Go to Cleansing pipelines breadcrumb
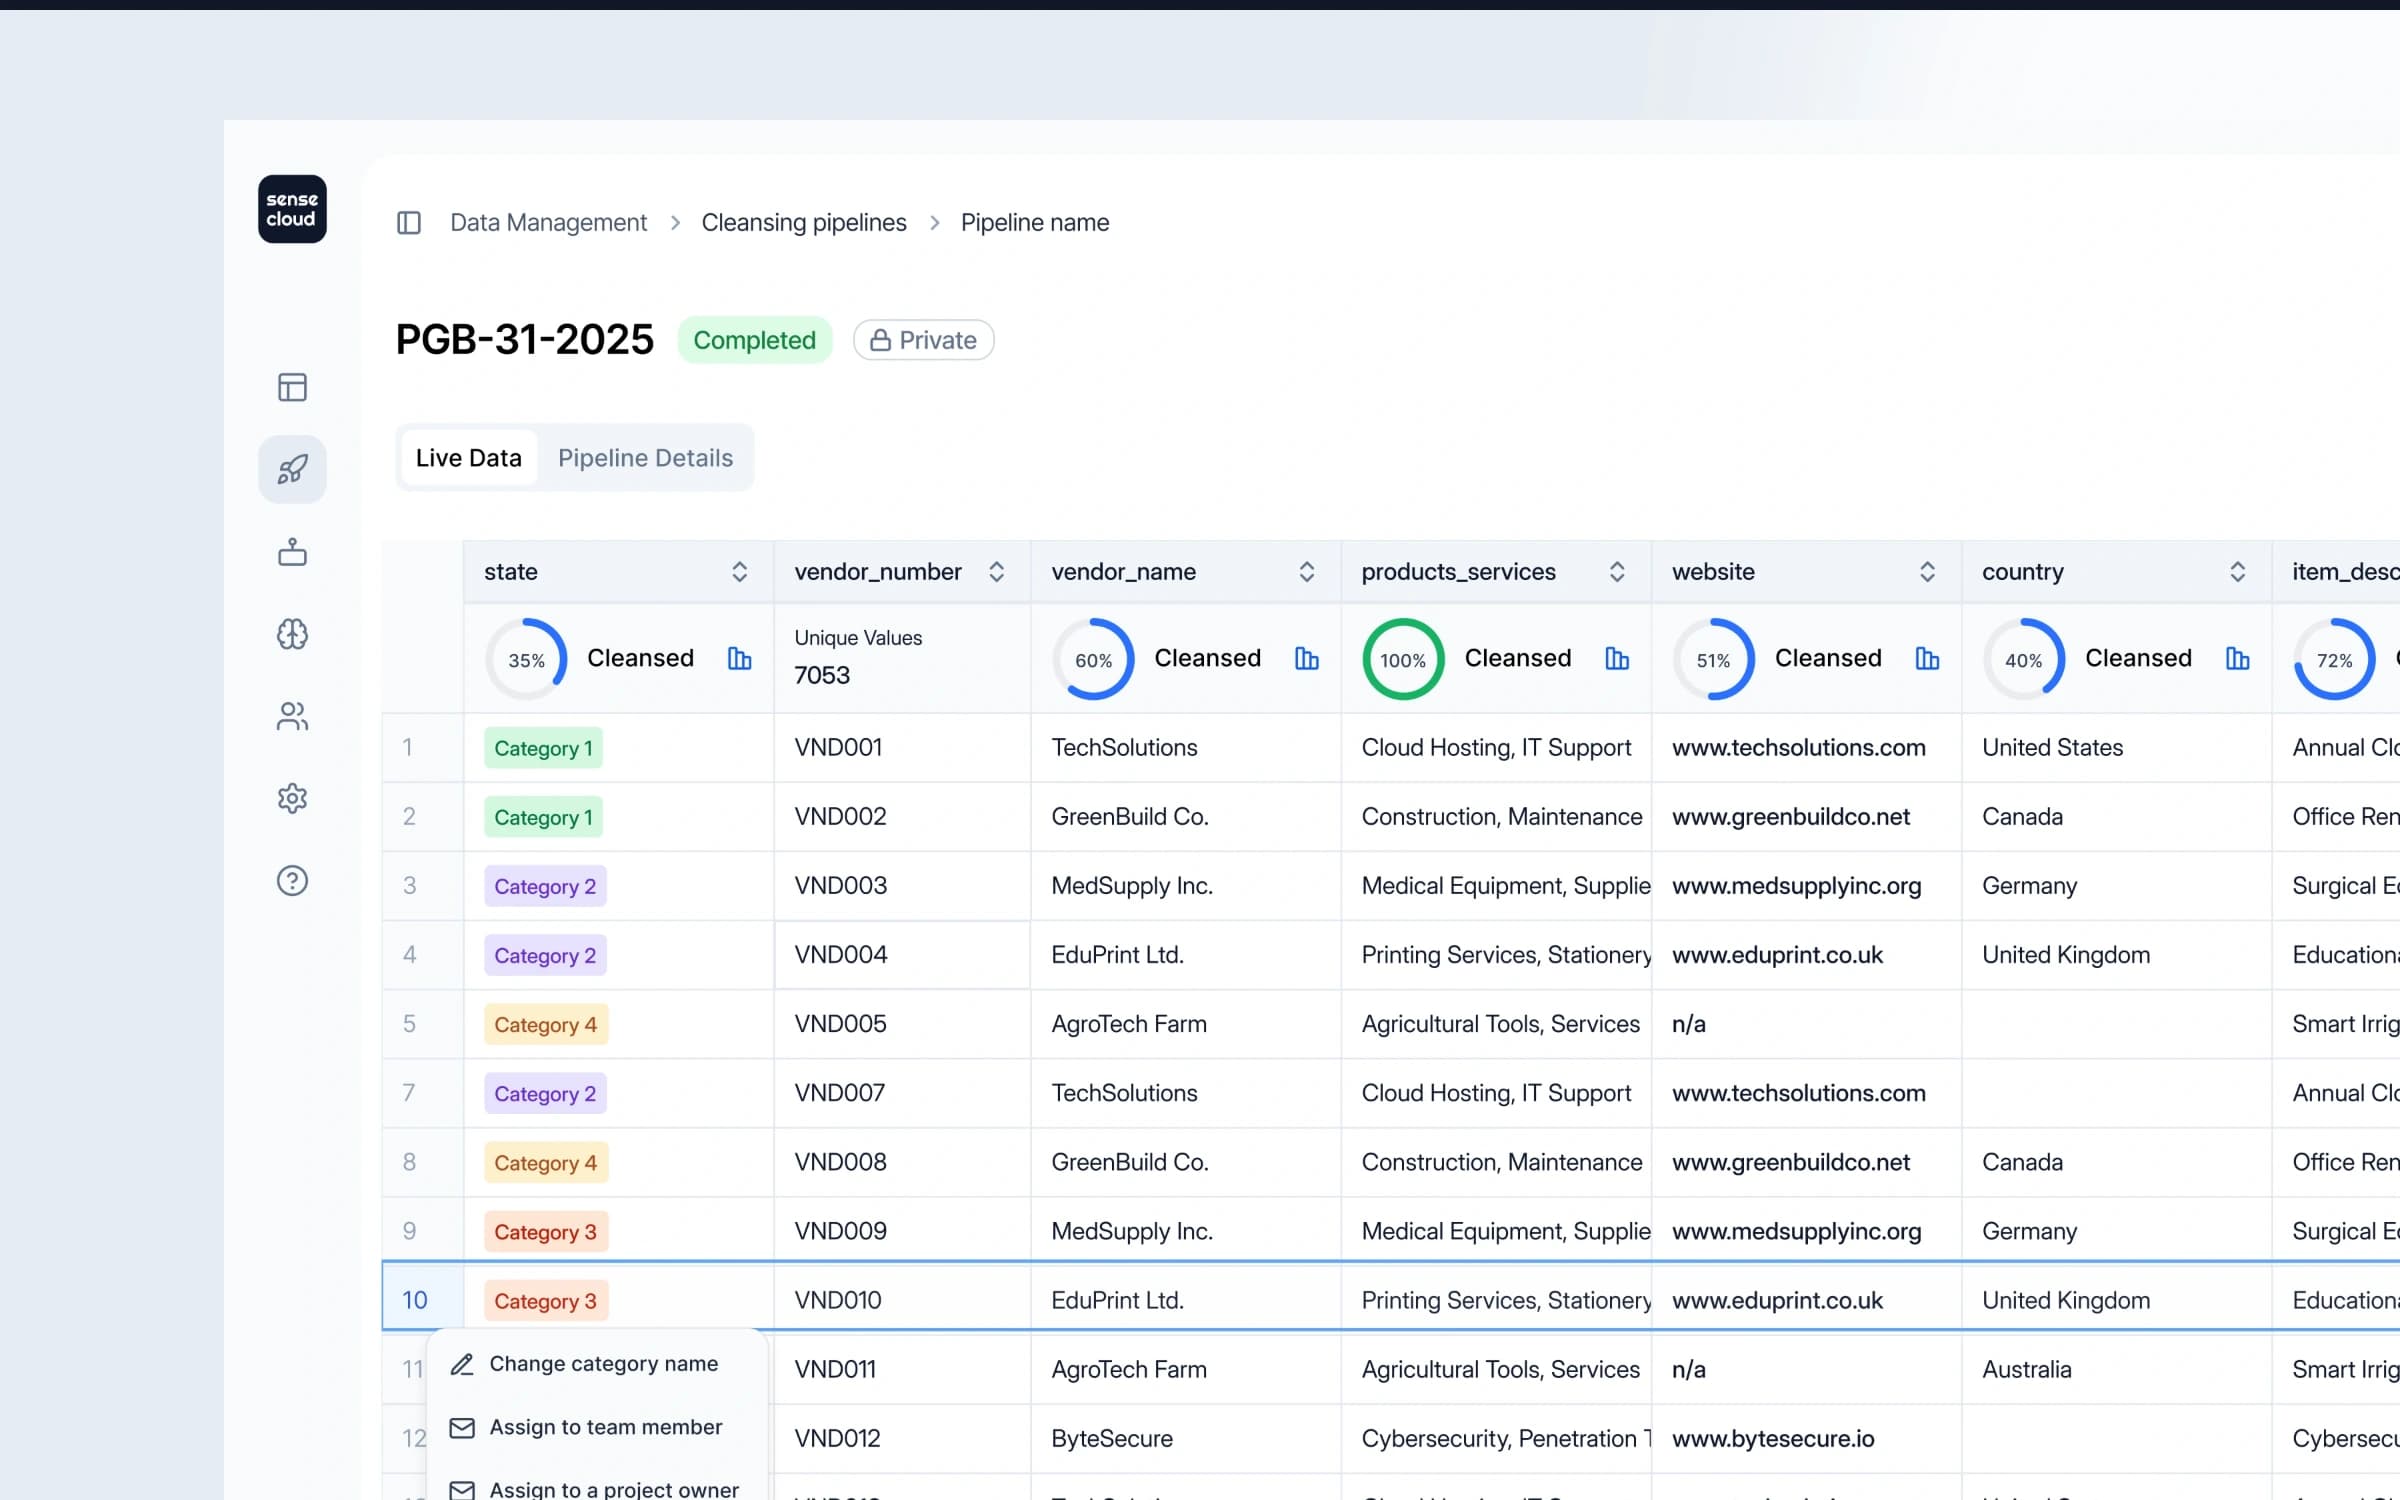This screenshot has height=1500, width=2400. click(804, 222)
